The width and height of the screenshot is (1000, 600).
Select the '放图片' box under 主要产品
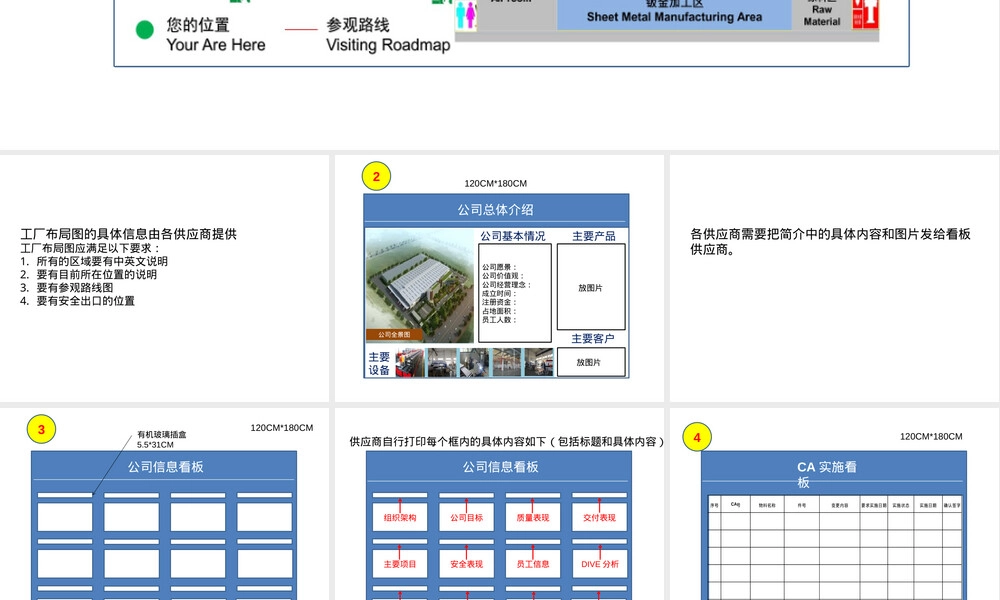[x=591, y=287]
